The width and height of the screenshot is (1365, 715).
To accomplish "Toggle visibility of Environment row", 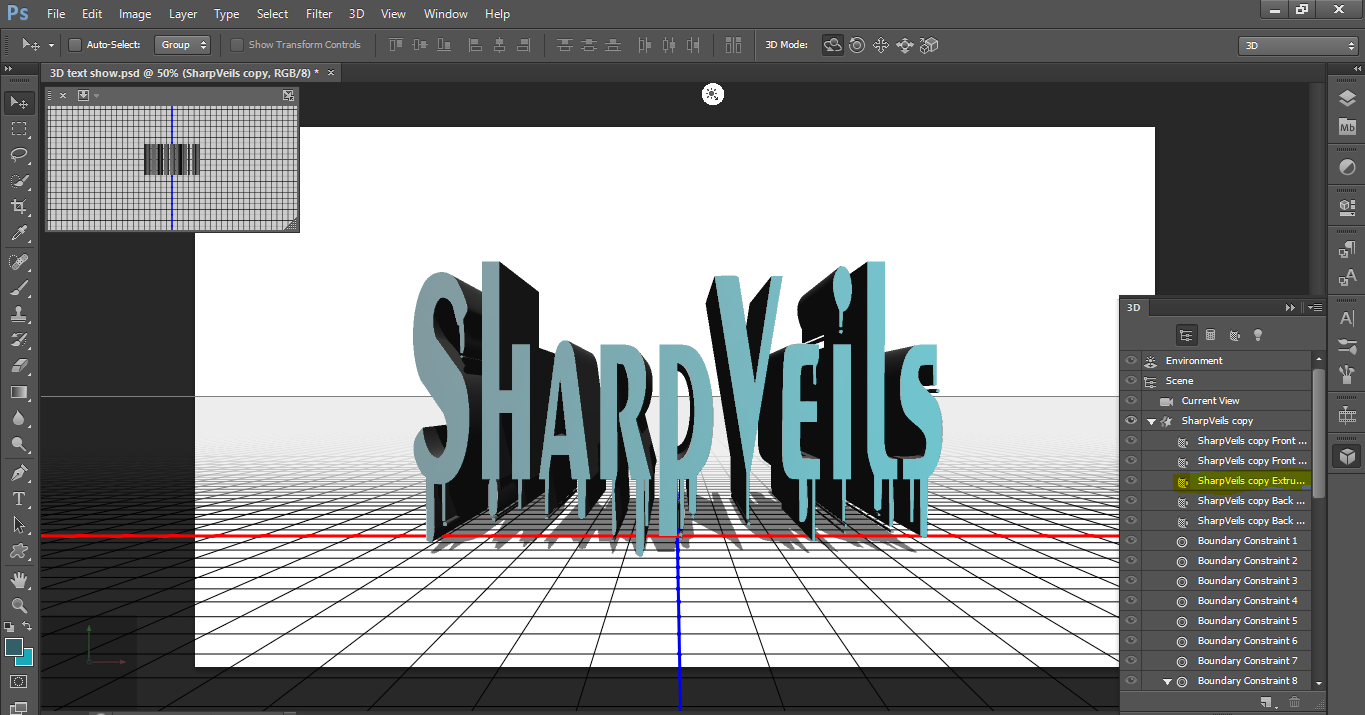I will pos(1131,360).
